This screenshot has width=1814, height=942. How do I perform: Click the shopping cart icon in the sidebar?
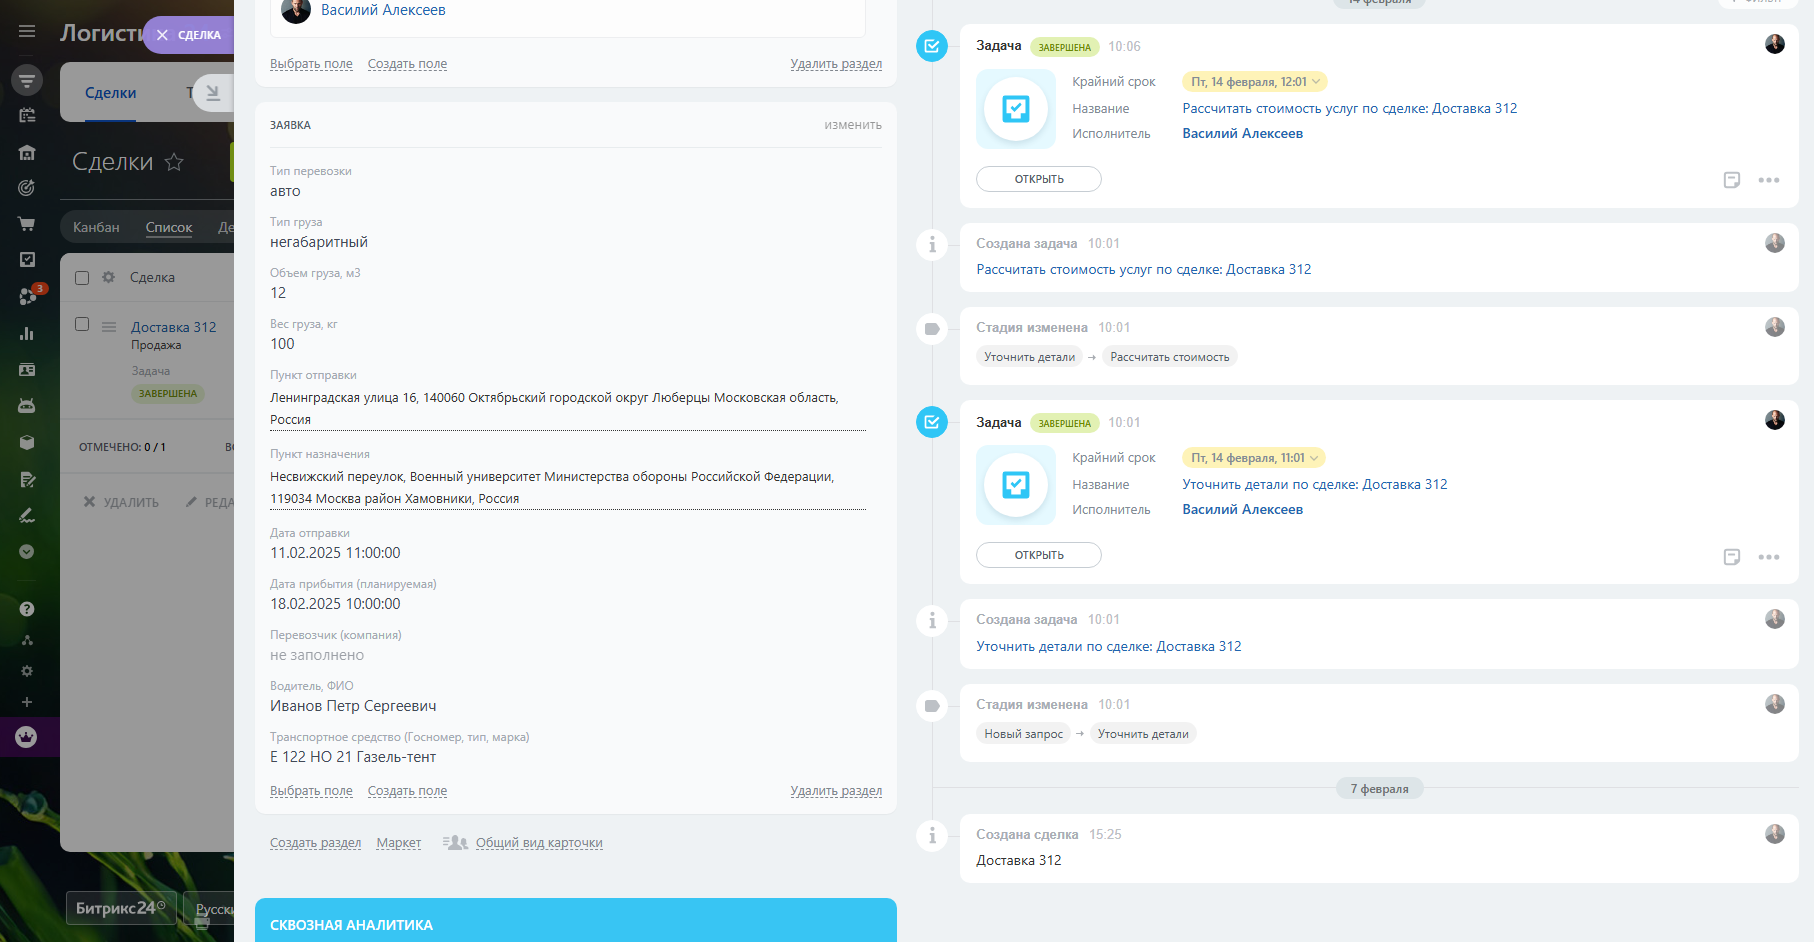(27, 224)
